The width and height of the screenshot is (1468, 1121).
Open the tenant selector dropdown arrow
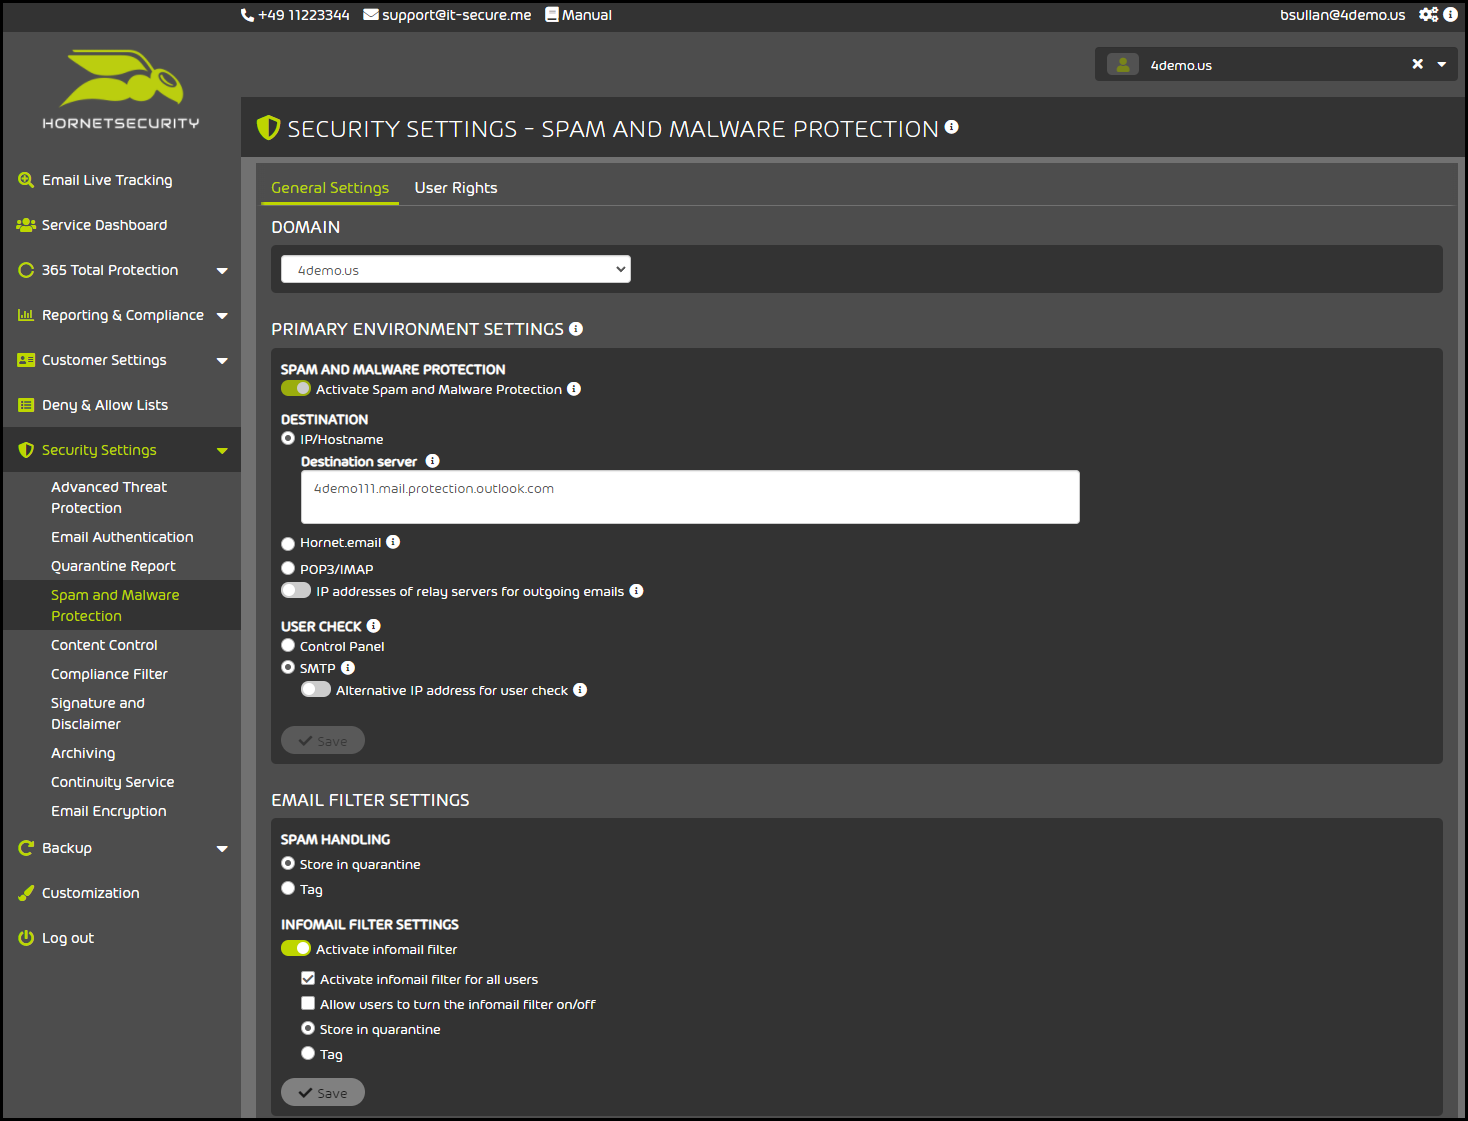[1442, 65]
